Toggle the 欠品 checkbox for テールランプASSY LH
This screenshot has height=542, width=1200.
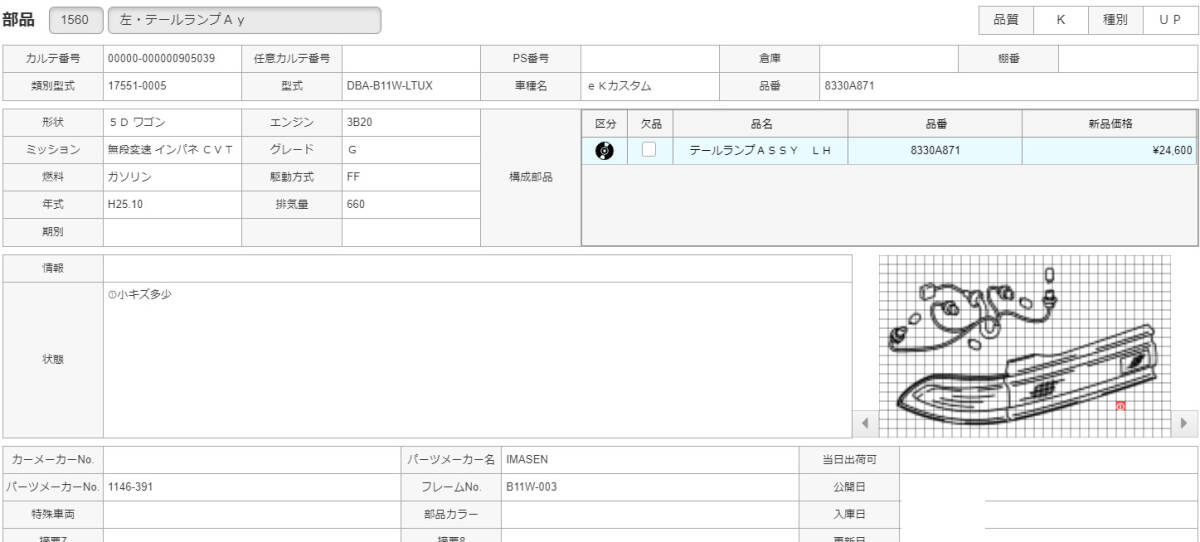tap(649, 150)
